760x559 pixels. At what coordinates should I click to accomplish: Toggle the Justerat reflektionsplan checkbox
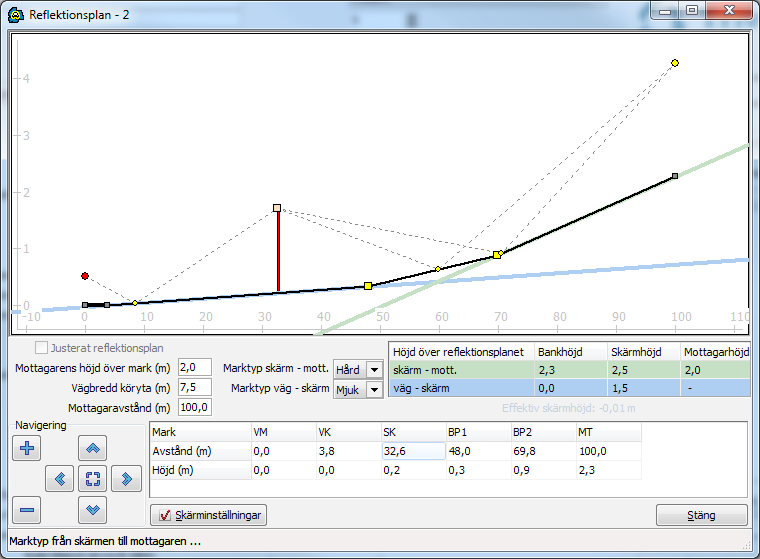click(x=42, y=348)
